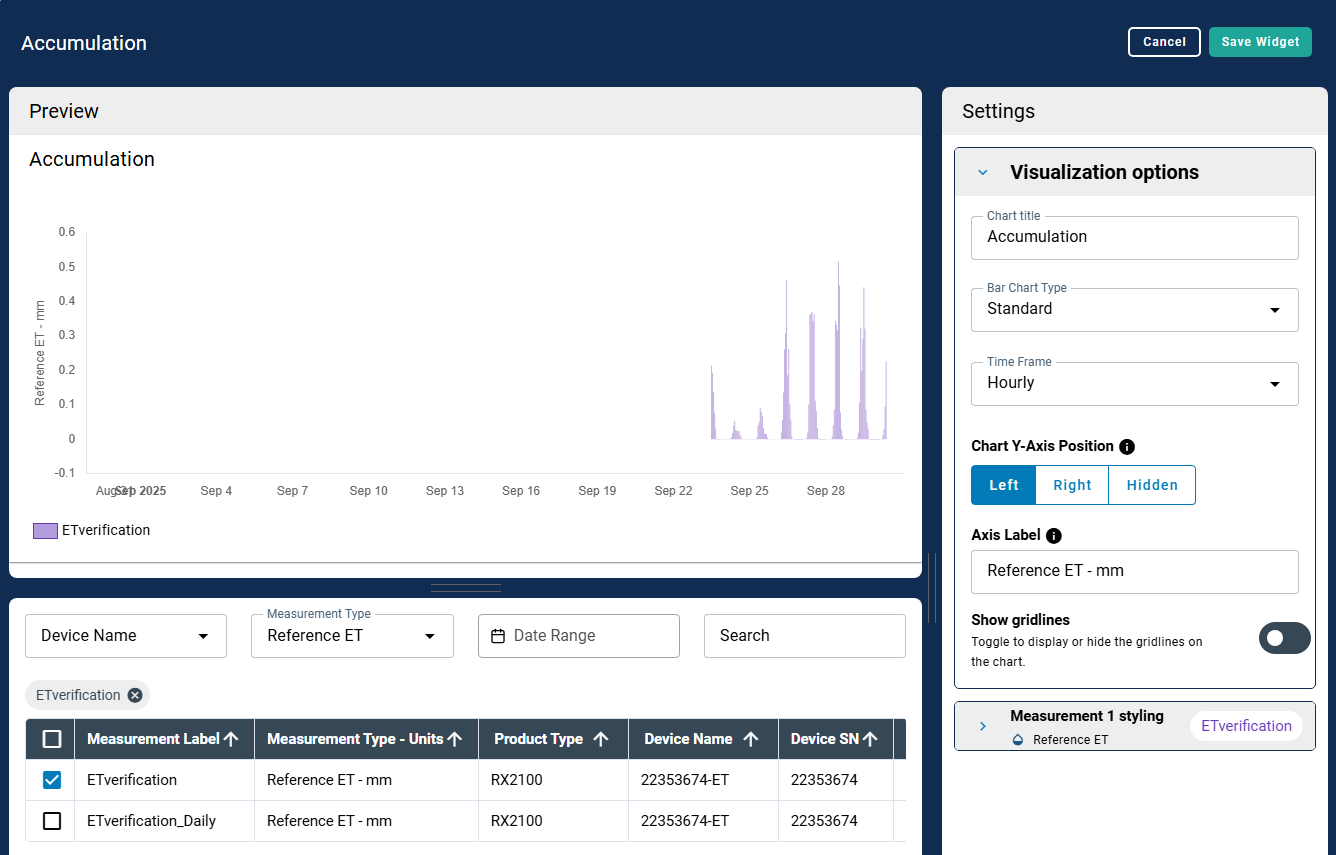1336x855 pixels.
Task: Click info icon next to Axis Label
Action: point(1053,536)
